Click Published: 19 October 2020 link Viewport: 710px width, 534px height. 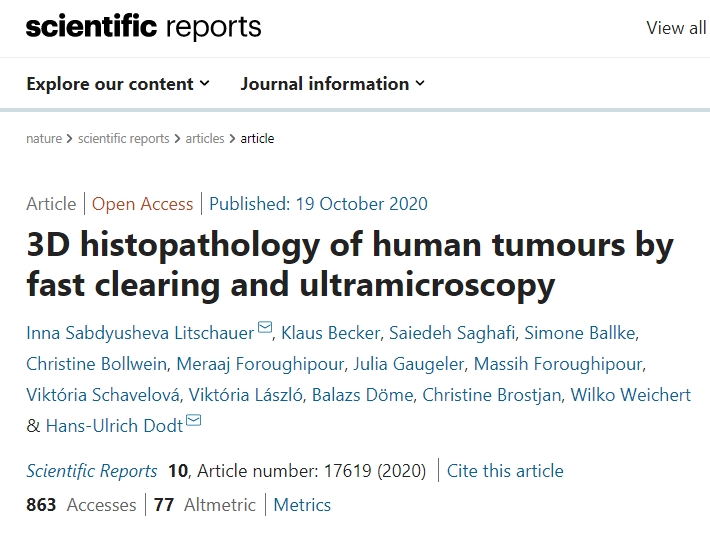pos(318,204)
